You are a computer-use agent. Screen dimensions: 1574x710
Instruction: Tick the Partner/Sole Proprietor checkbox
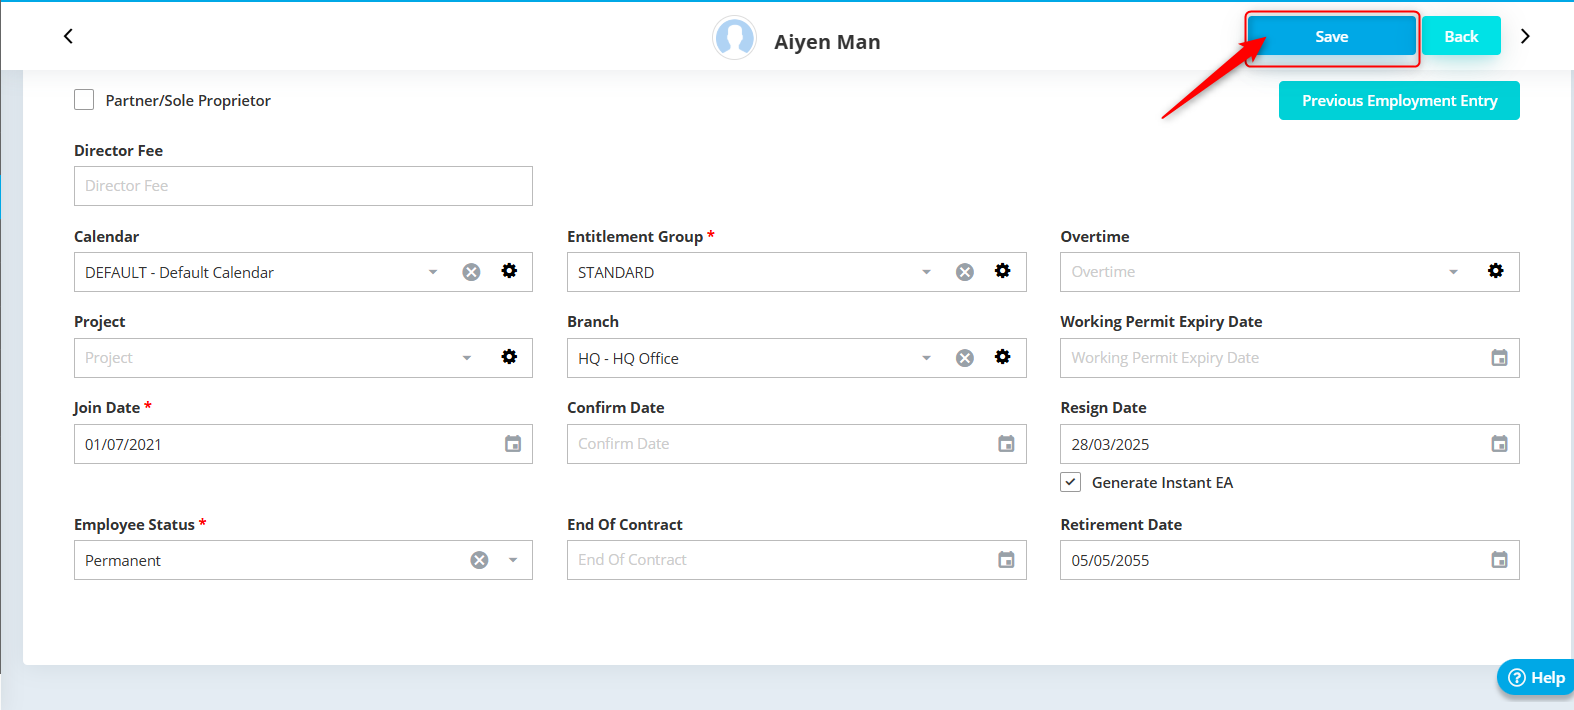click(x=84, y=100)
